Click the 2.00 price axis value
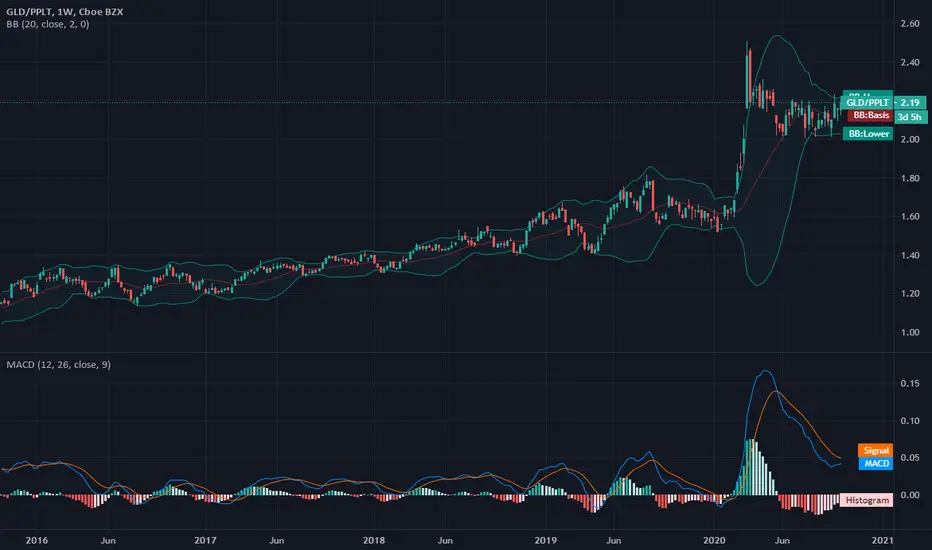932x550 pixels. 910,139
